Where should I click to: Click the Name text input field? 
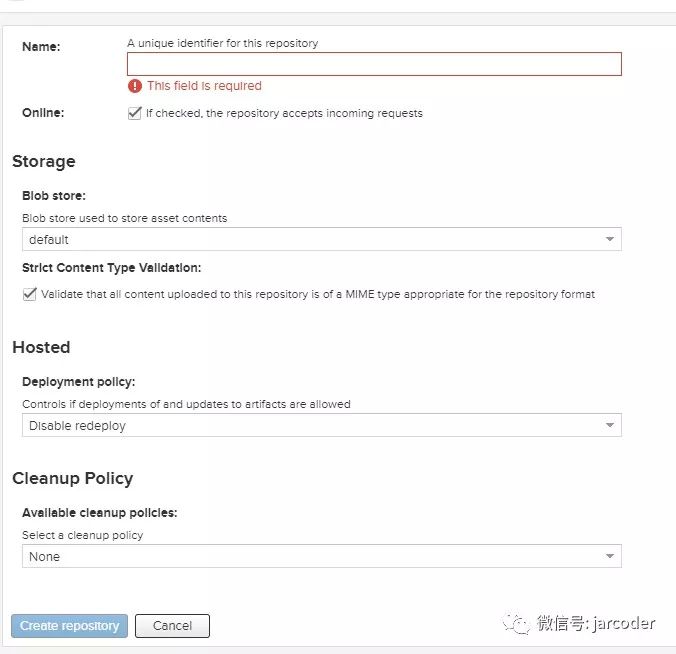(374, 64)
